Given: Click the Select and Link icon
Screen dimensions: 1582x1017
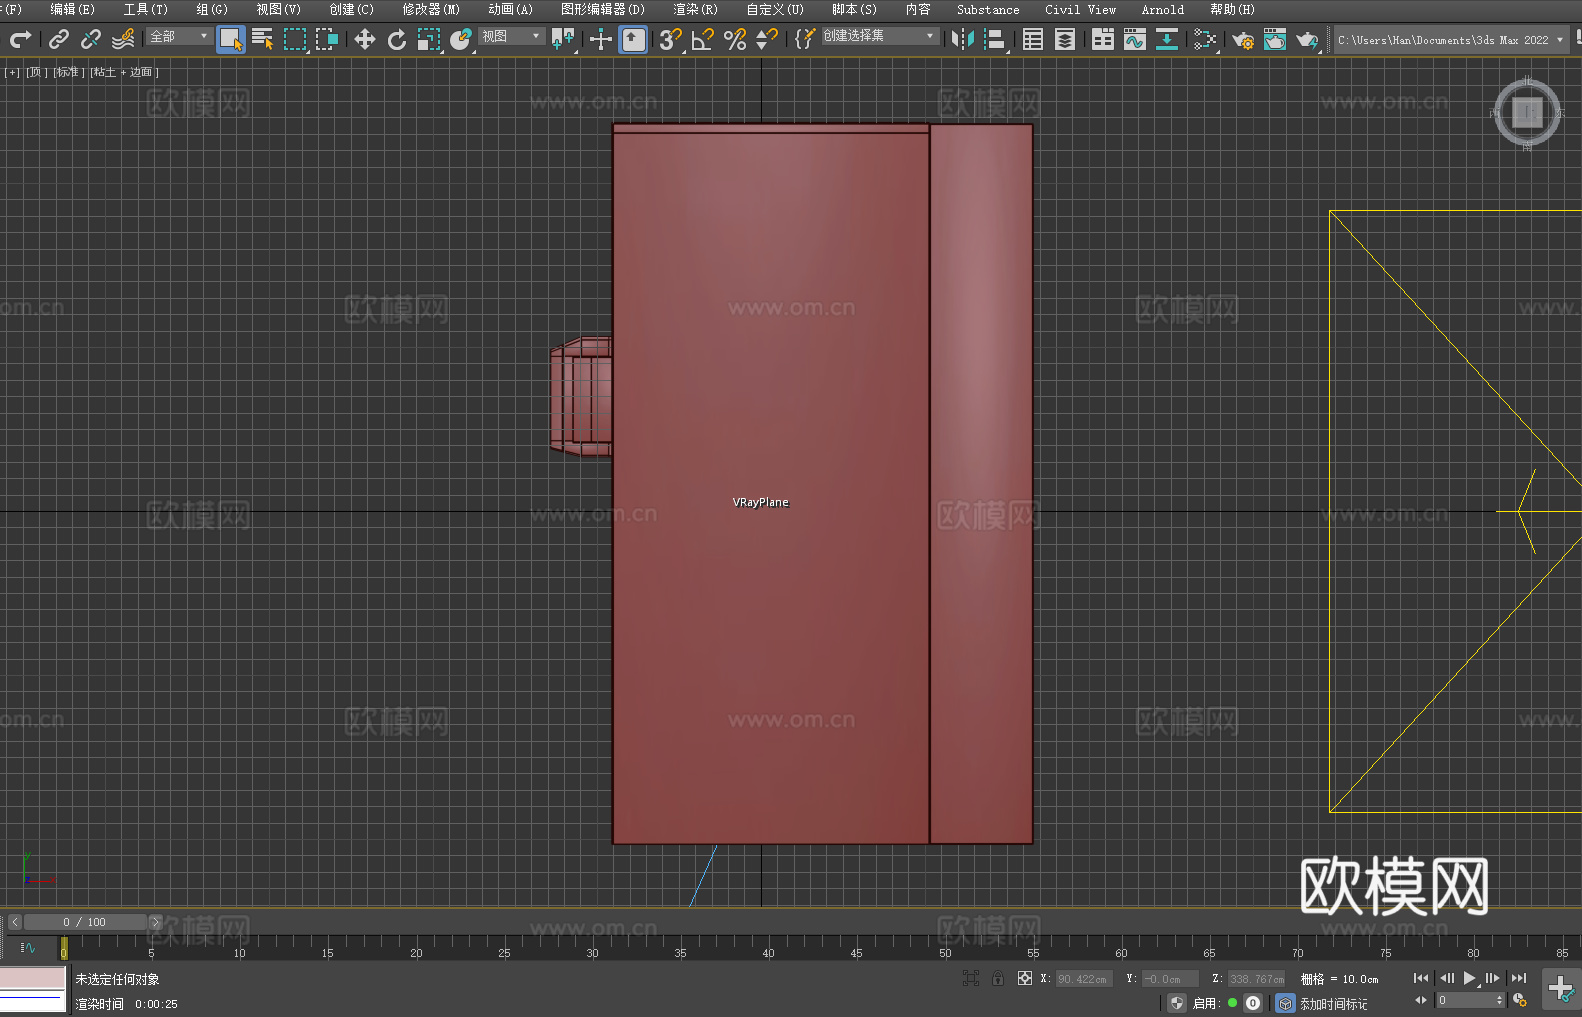Looking at the screenshot, I should 59,40.
